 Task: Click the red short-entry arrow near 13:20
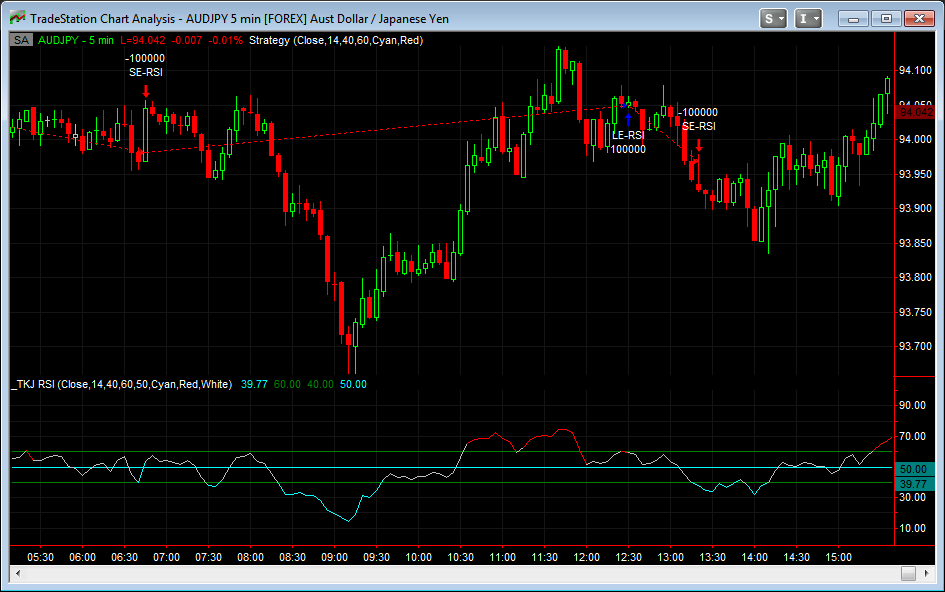pyautogui.click(x=699, y=145)
